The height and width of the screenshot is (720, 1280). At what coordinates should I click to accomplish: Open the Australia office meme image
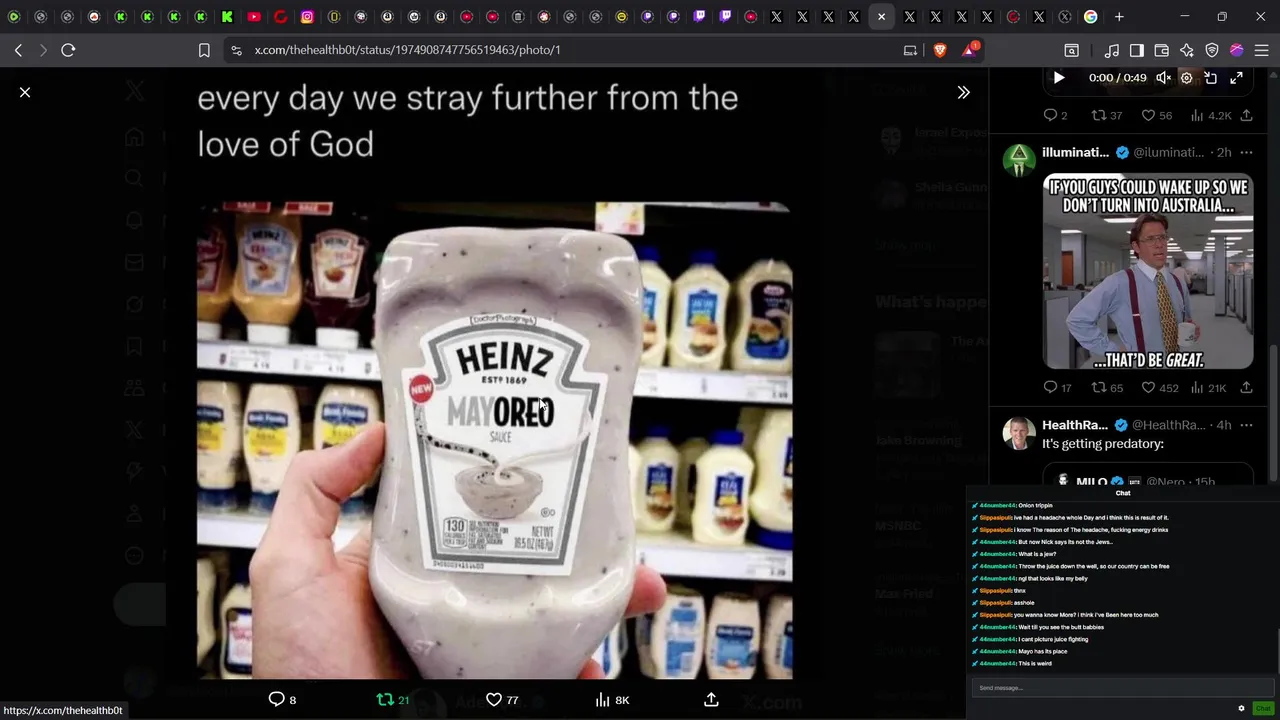pyautogui.click(x=1148, y=271)
